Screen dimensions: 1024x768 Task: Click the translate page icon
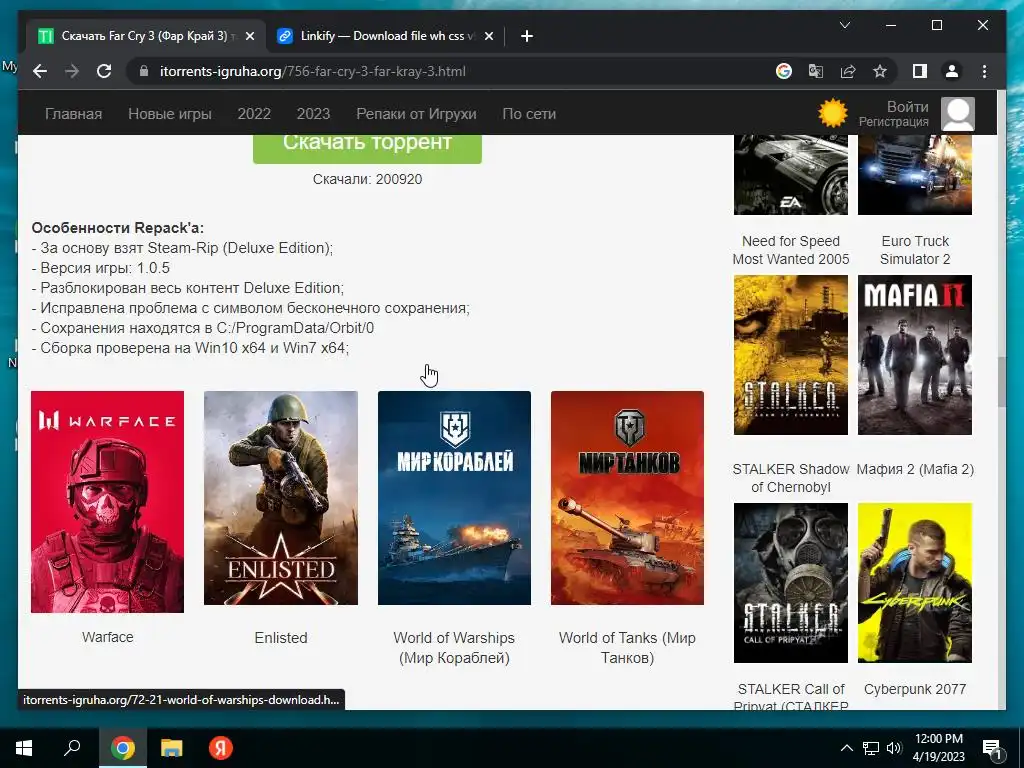tap(816, 71)
